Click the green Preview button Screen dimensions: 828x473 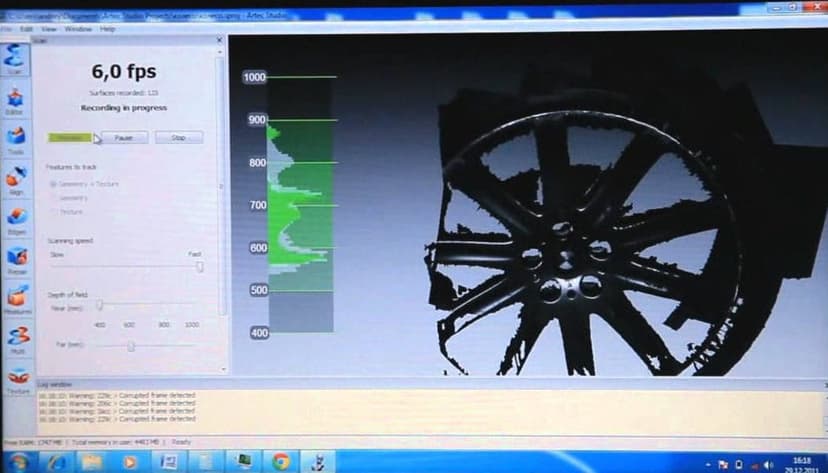click(x=70, y=137)
